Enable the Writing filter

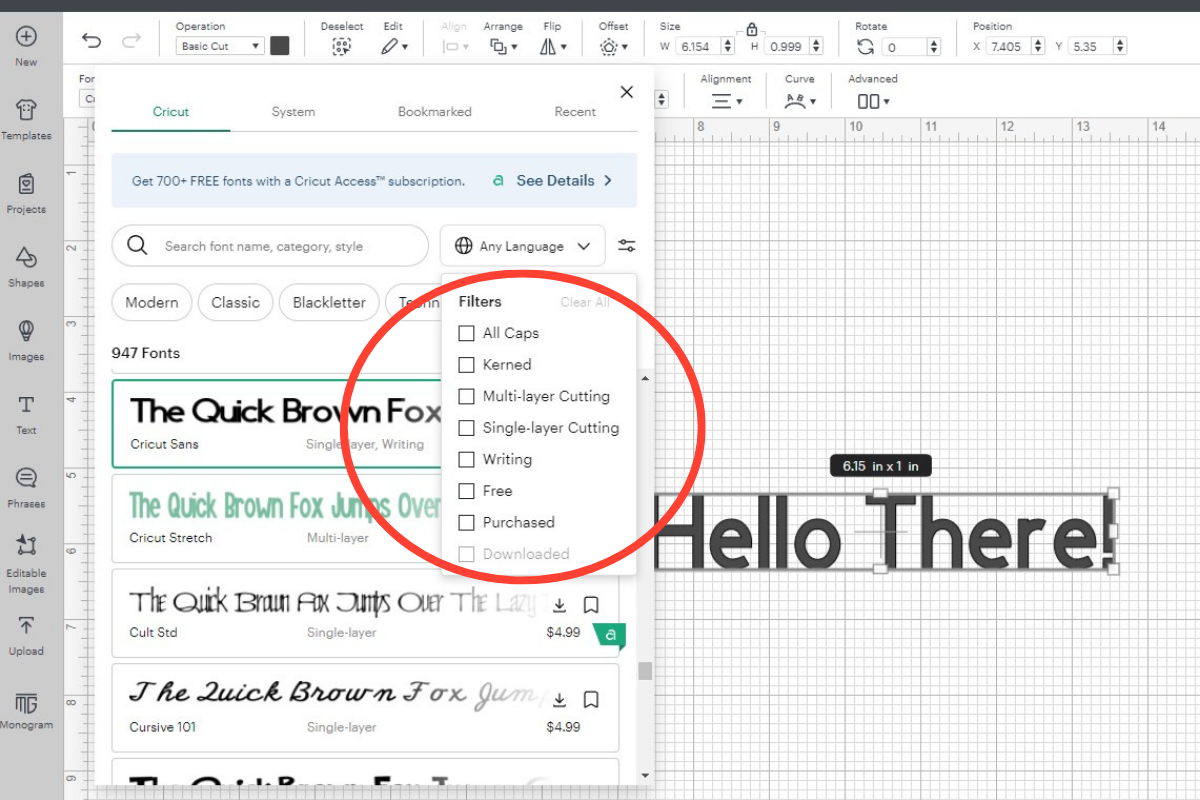point(466,459)
